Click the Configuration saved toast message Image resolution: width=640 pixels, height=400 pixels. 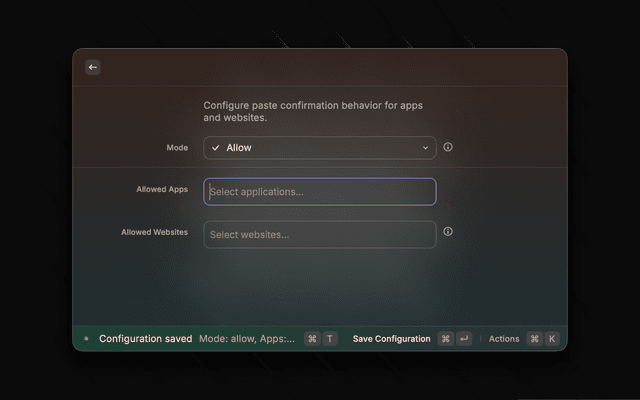145,339
